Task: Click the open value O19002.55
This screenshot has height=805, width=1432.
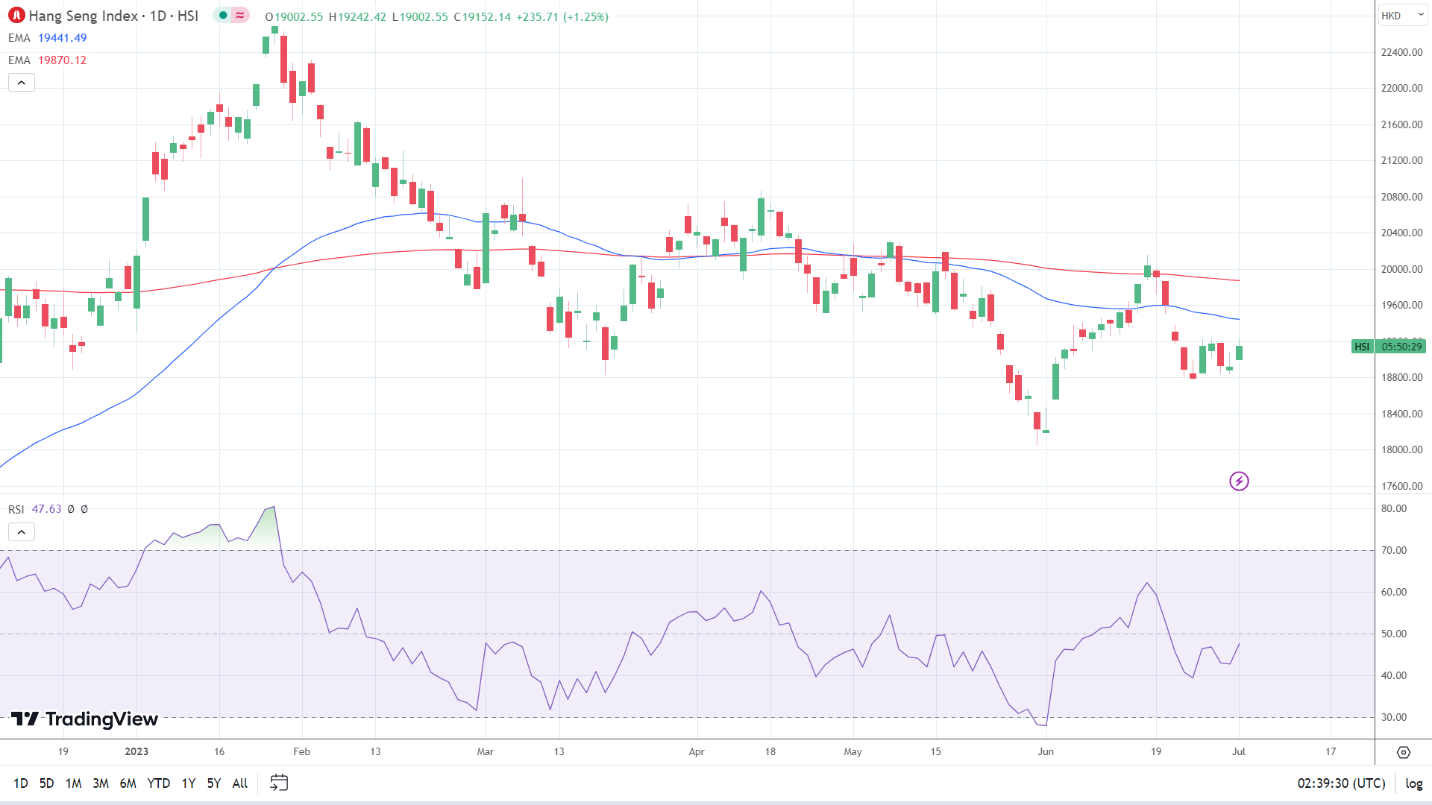Action: click(x=295, y=17)
